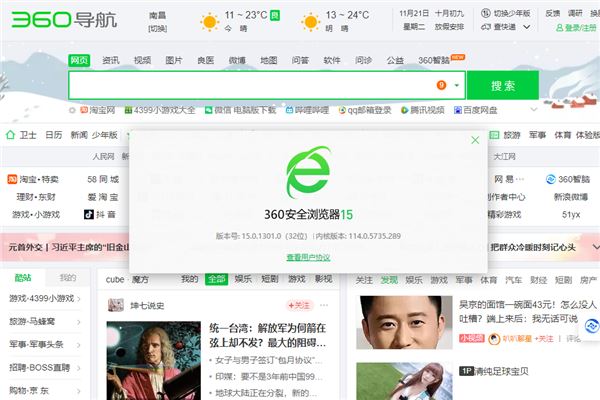Click the 百度网盘 quick link icon
600x400 pixels.
pos(458,110)
